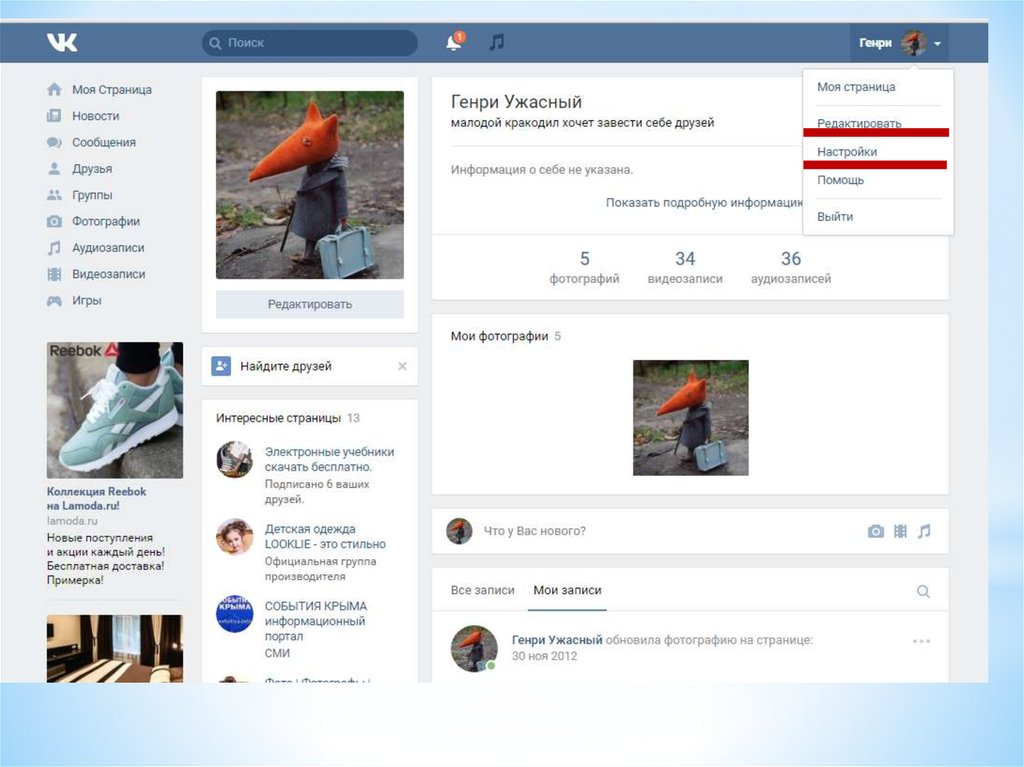This screenshot has width=1024, height=767.
Task: Attach audio with the music note icon in post box
Action: [924, 531]
